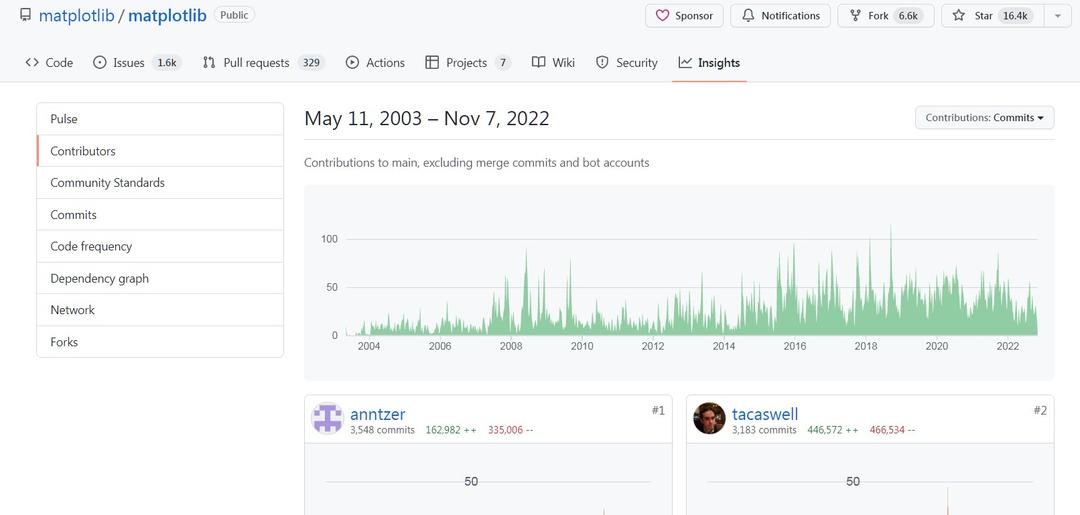The image size is (1080, 515).
Task: Open the Contributions: Commits dropdown
Action: 984,118
